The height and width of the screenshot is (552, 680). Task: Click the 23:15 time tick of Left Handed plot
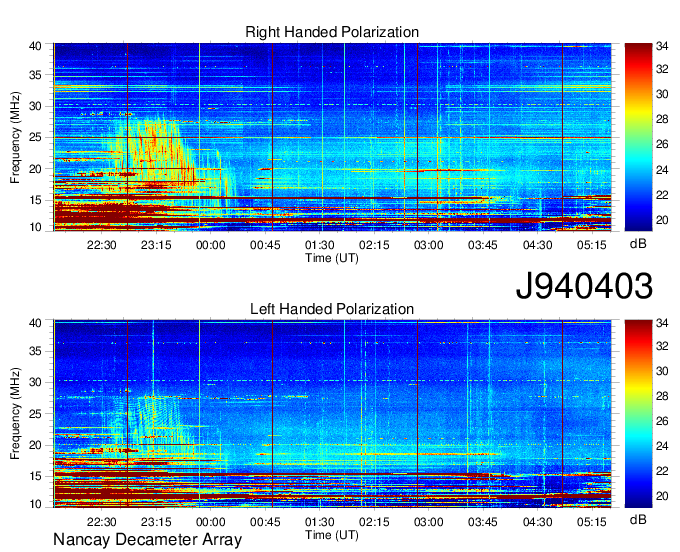(x=156, y=522)
